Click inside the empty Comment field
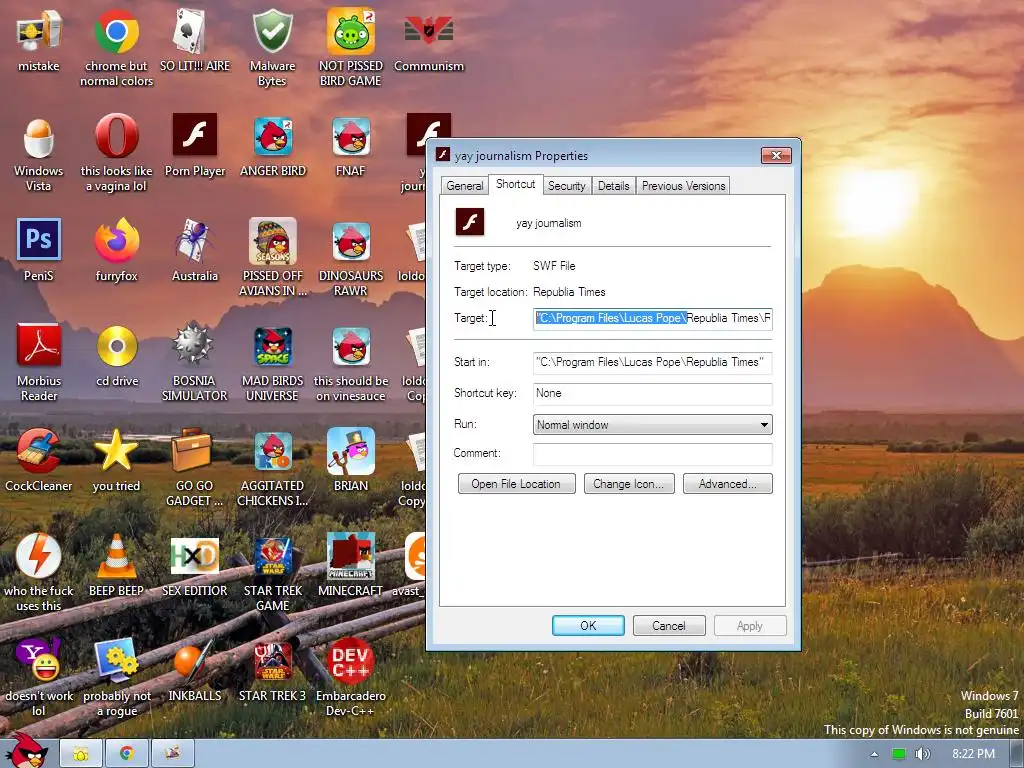The width and height of the screenshot is (1024, 768). pos(652,454)
